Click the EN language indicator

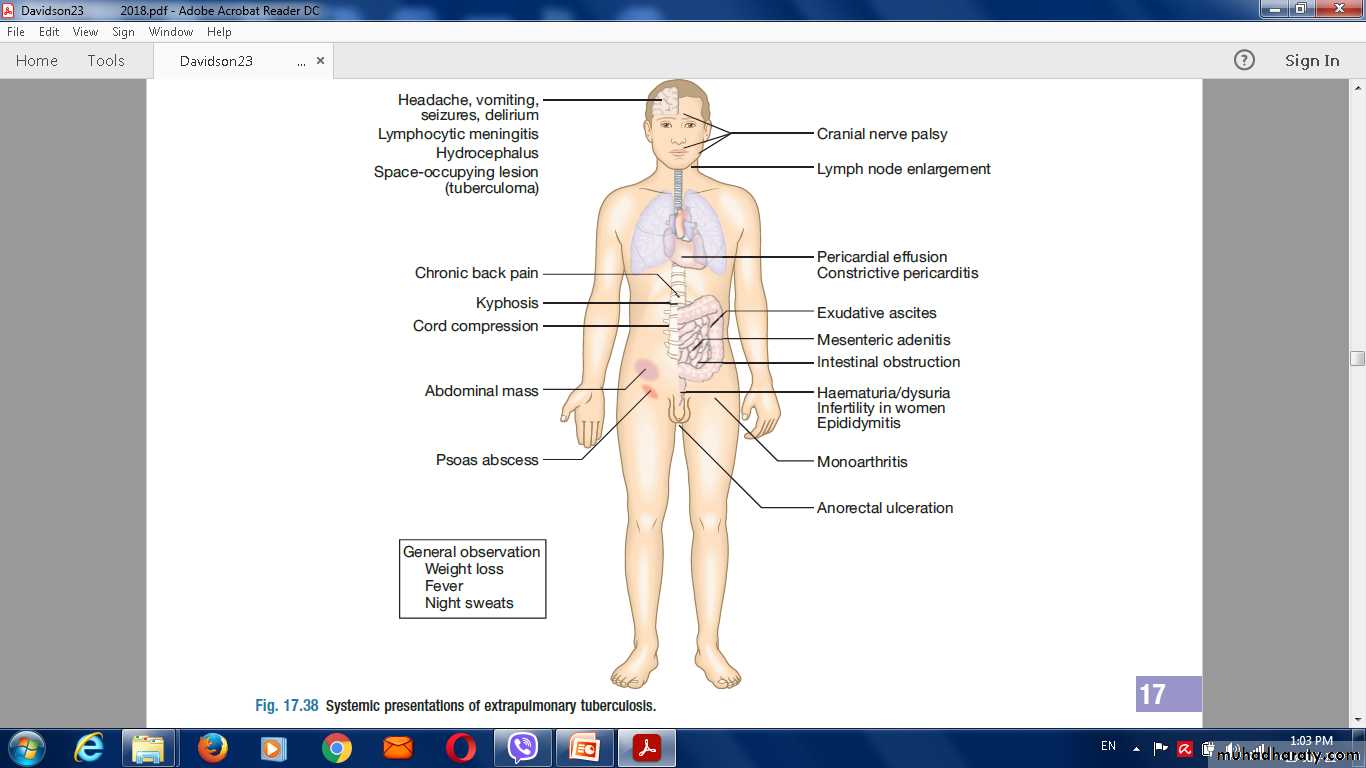tap(1108, 746)
